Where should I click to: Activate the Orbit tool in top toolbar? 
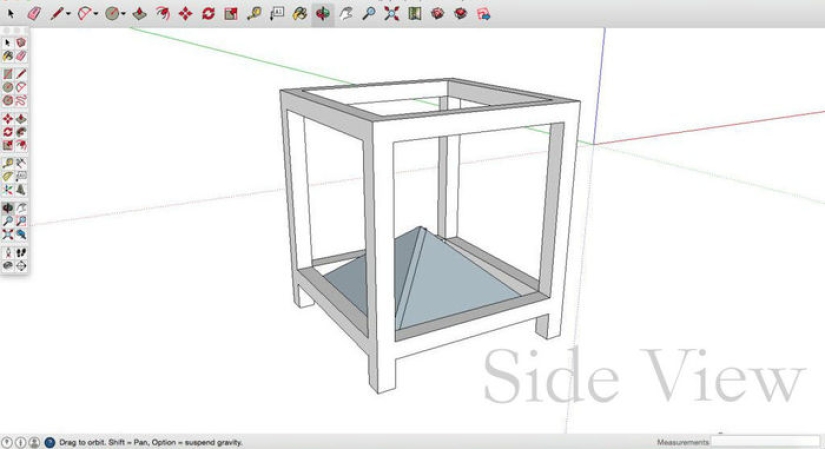click(x=323, y=13)
